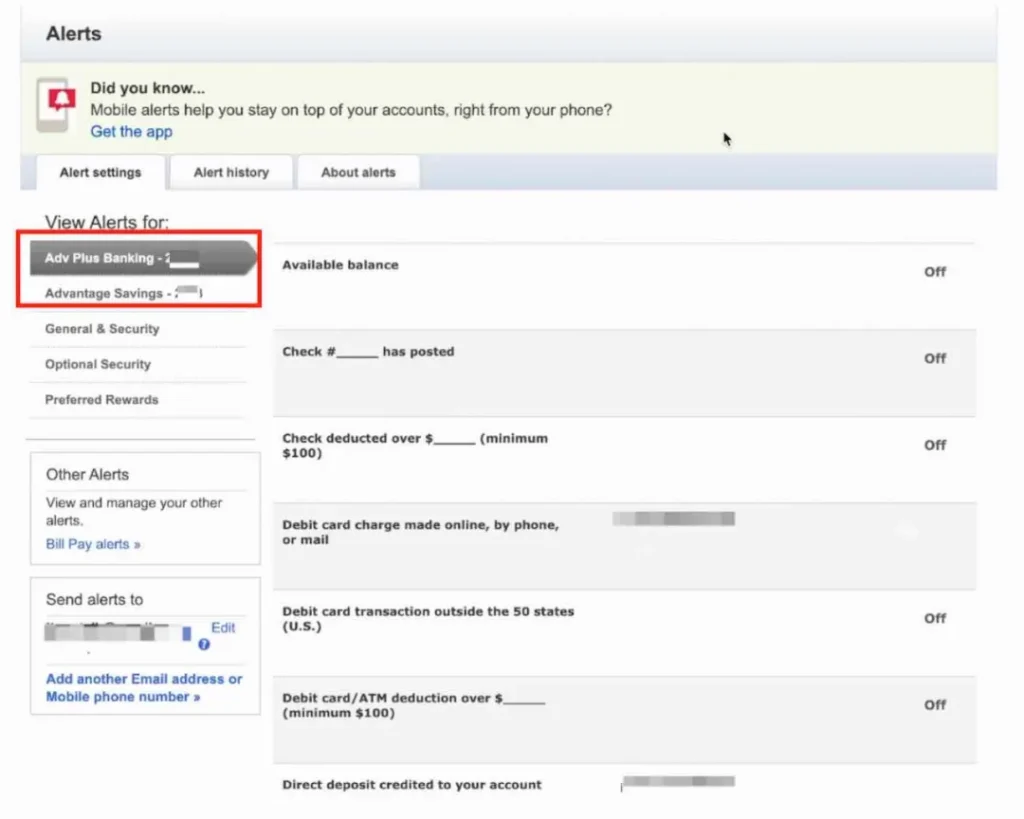1024x819 pixels.
Task: Expand Debit card transaction outside 50 states row
Action: coord(428,618)
